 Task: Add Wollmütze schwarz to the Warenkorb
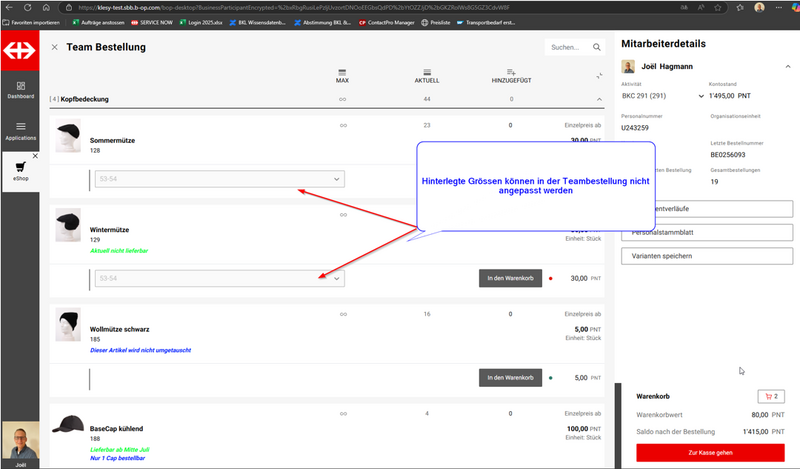click(x=509, y=378)
